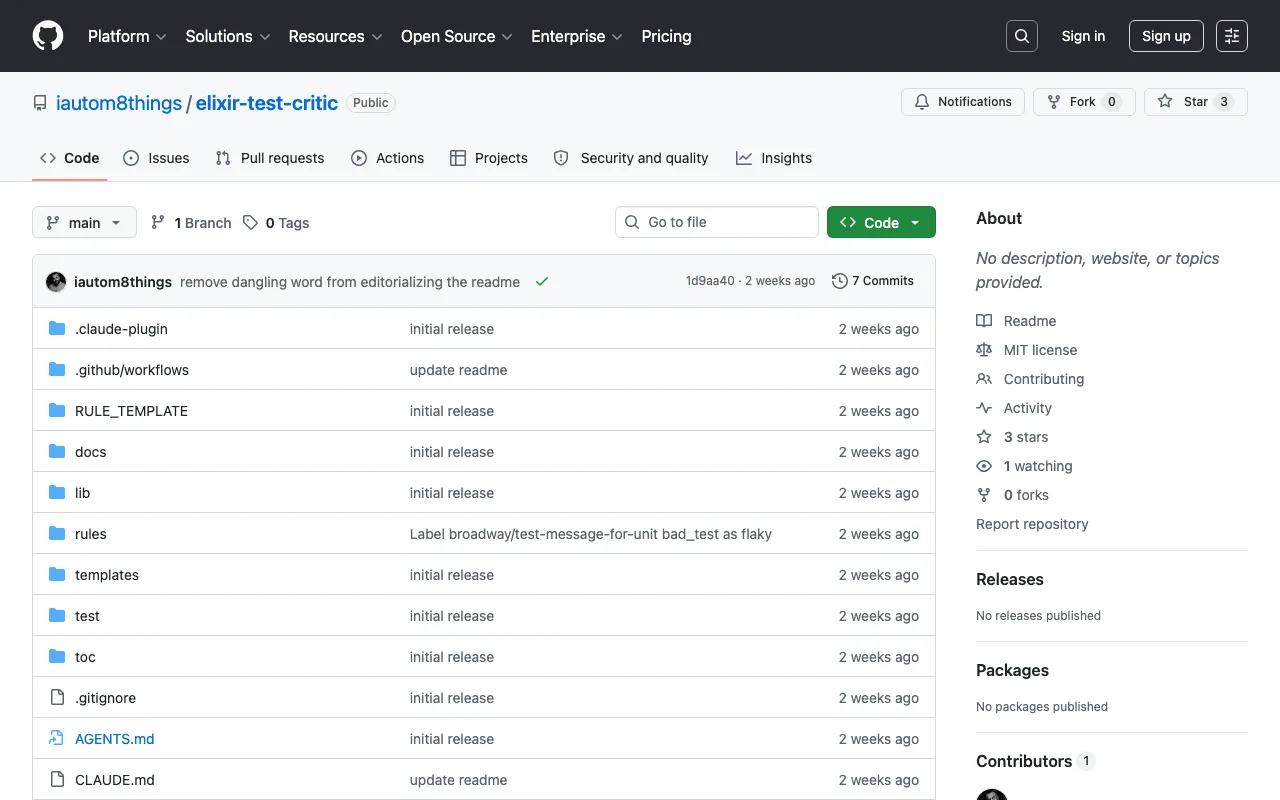Click the GitHub logo icon
This screenshot has width=1280, height=800.
(x=48, y=36)
